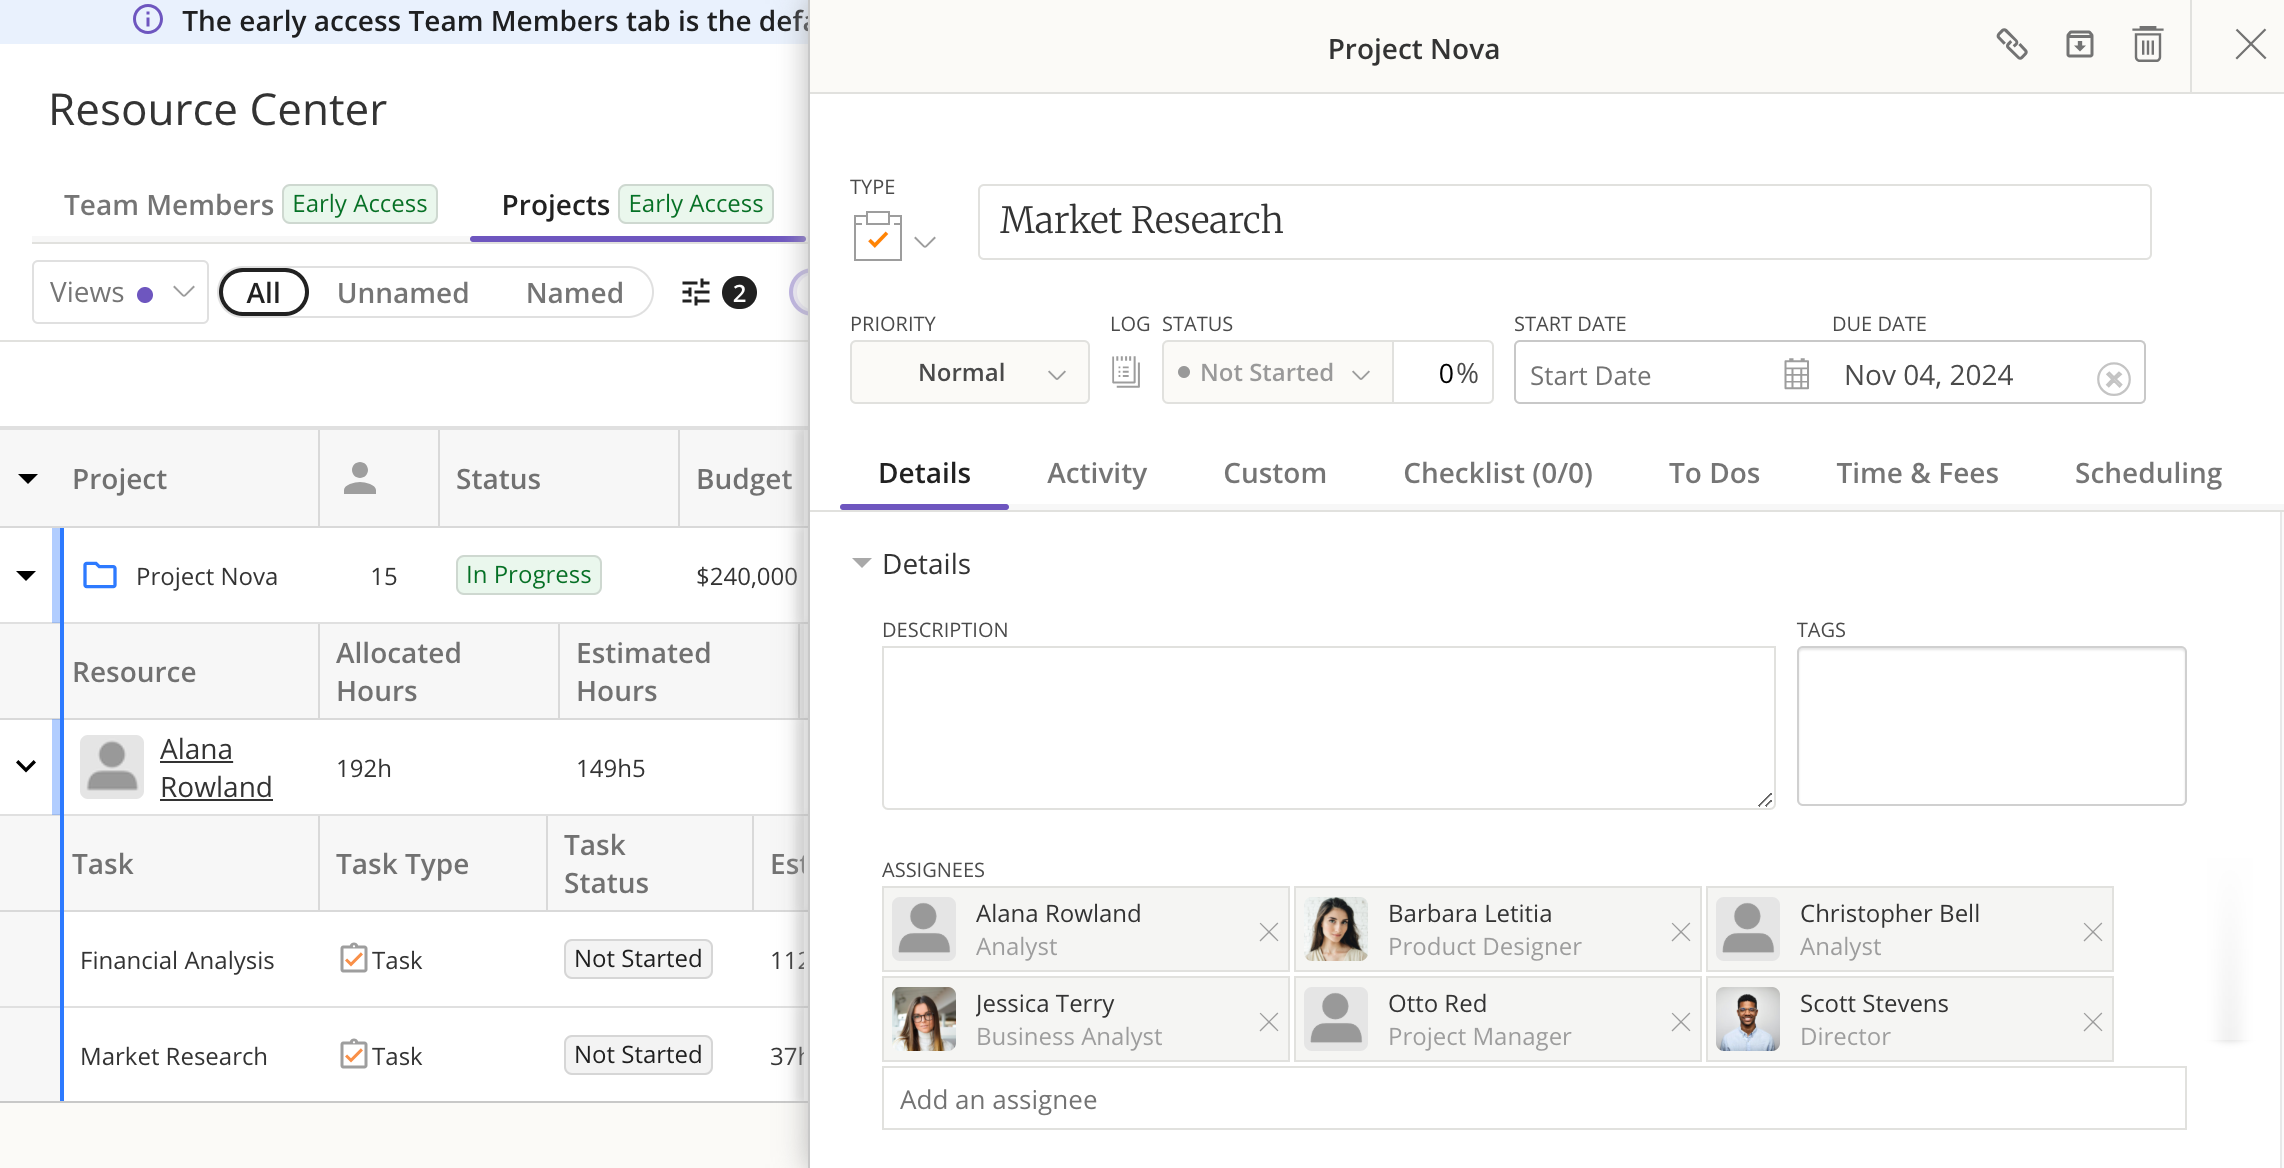2284x1168 pixels.
Task: Switch to the Time & Fees tab
Action: pos(1916,473)
